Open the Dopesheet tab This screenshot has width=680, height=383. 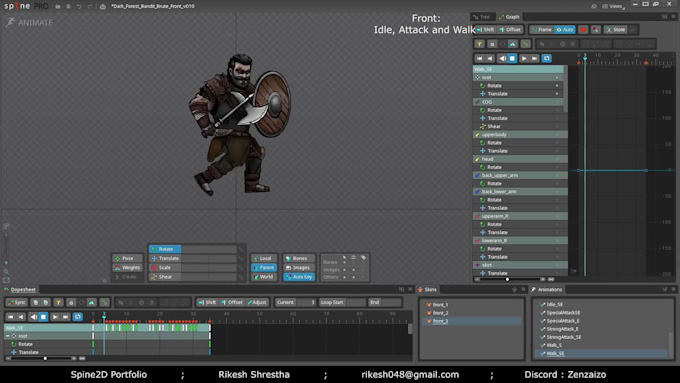(20, 289)
